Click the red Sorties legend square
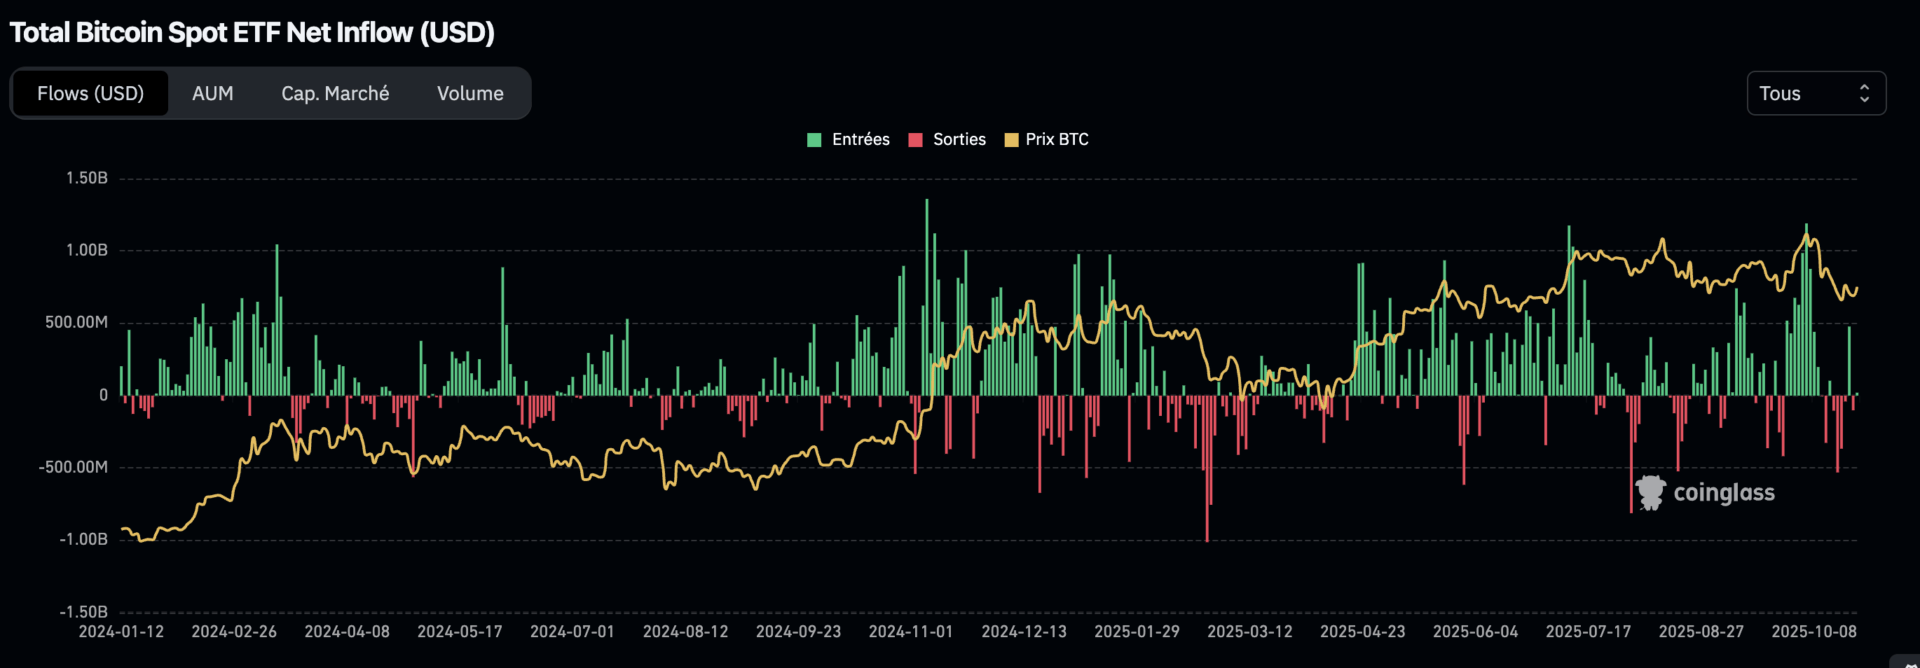 (x=915, y=140)
